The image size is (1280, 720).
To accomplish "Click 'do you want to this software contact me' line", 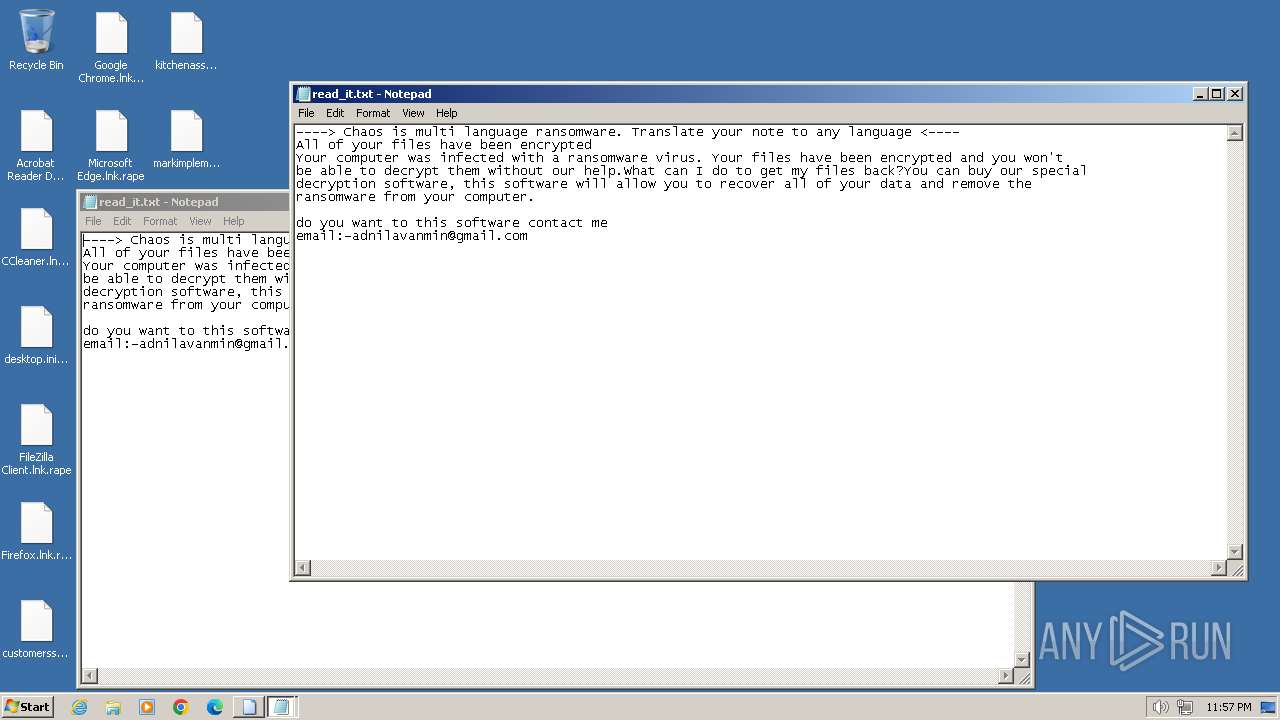I will (x=452, y=223).
